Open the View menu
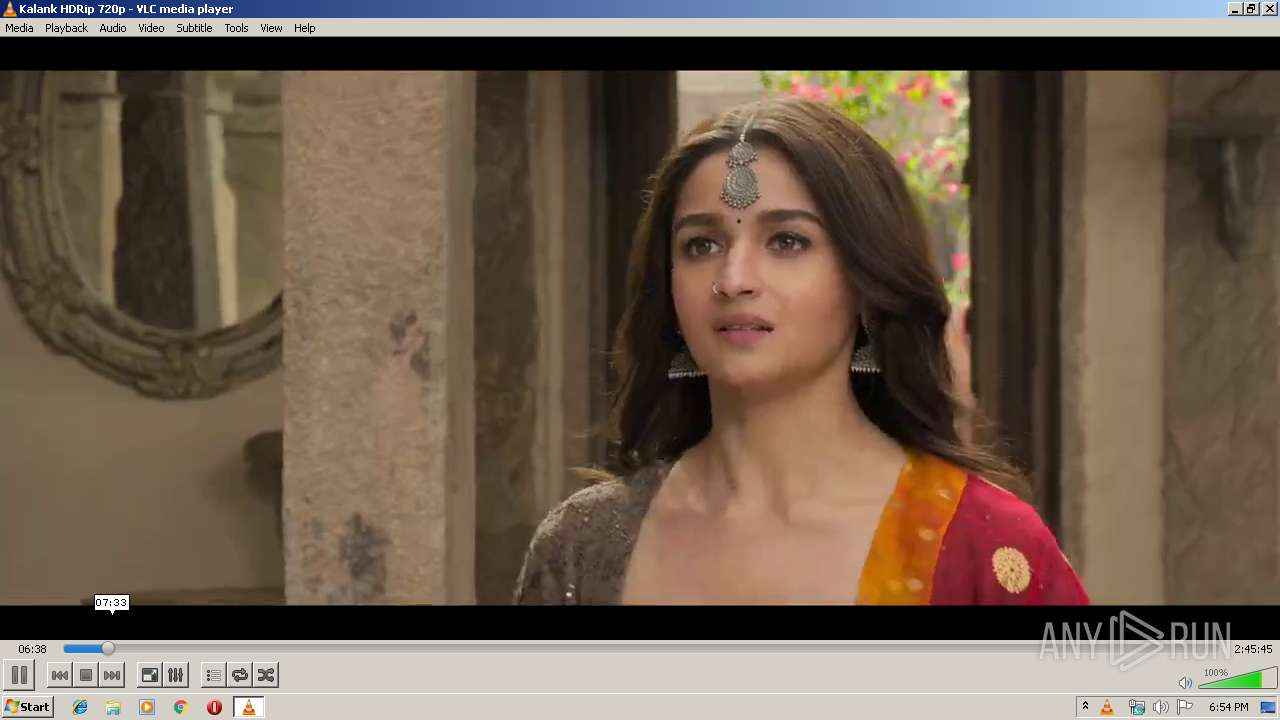 pos(271,28)
